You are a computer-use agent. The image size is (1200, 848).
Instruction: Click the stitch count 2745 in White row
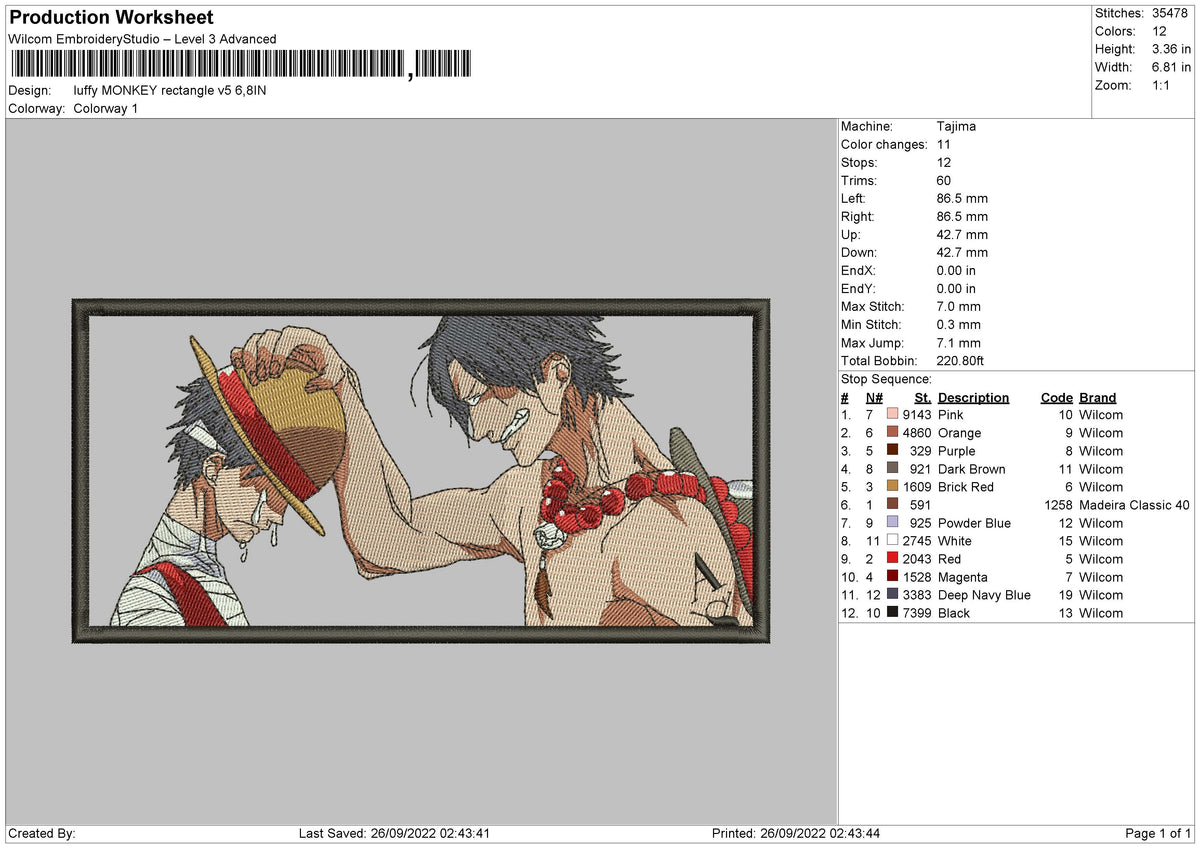click(x=917, y=541)
